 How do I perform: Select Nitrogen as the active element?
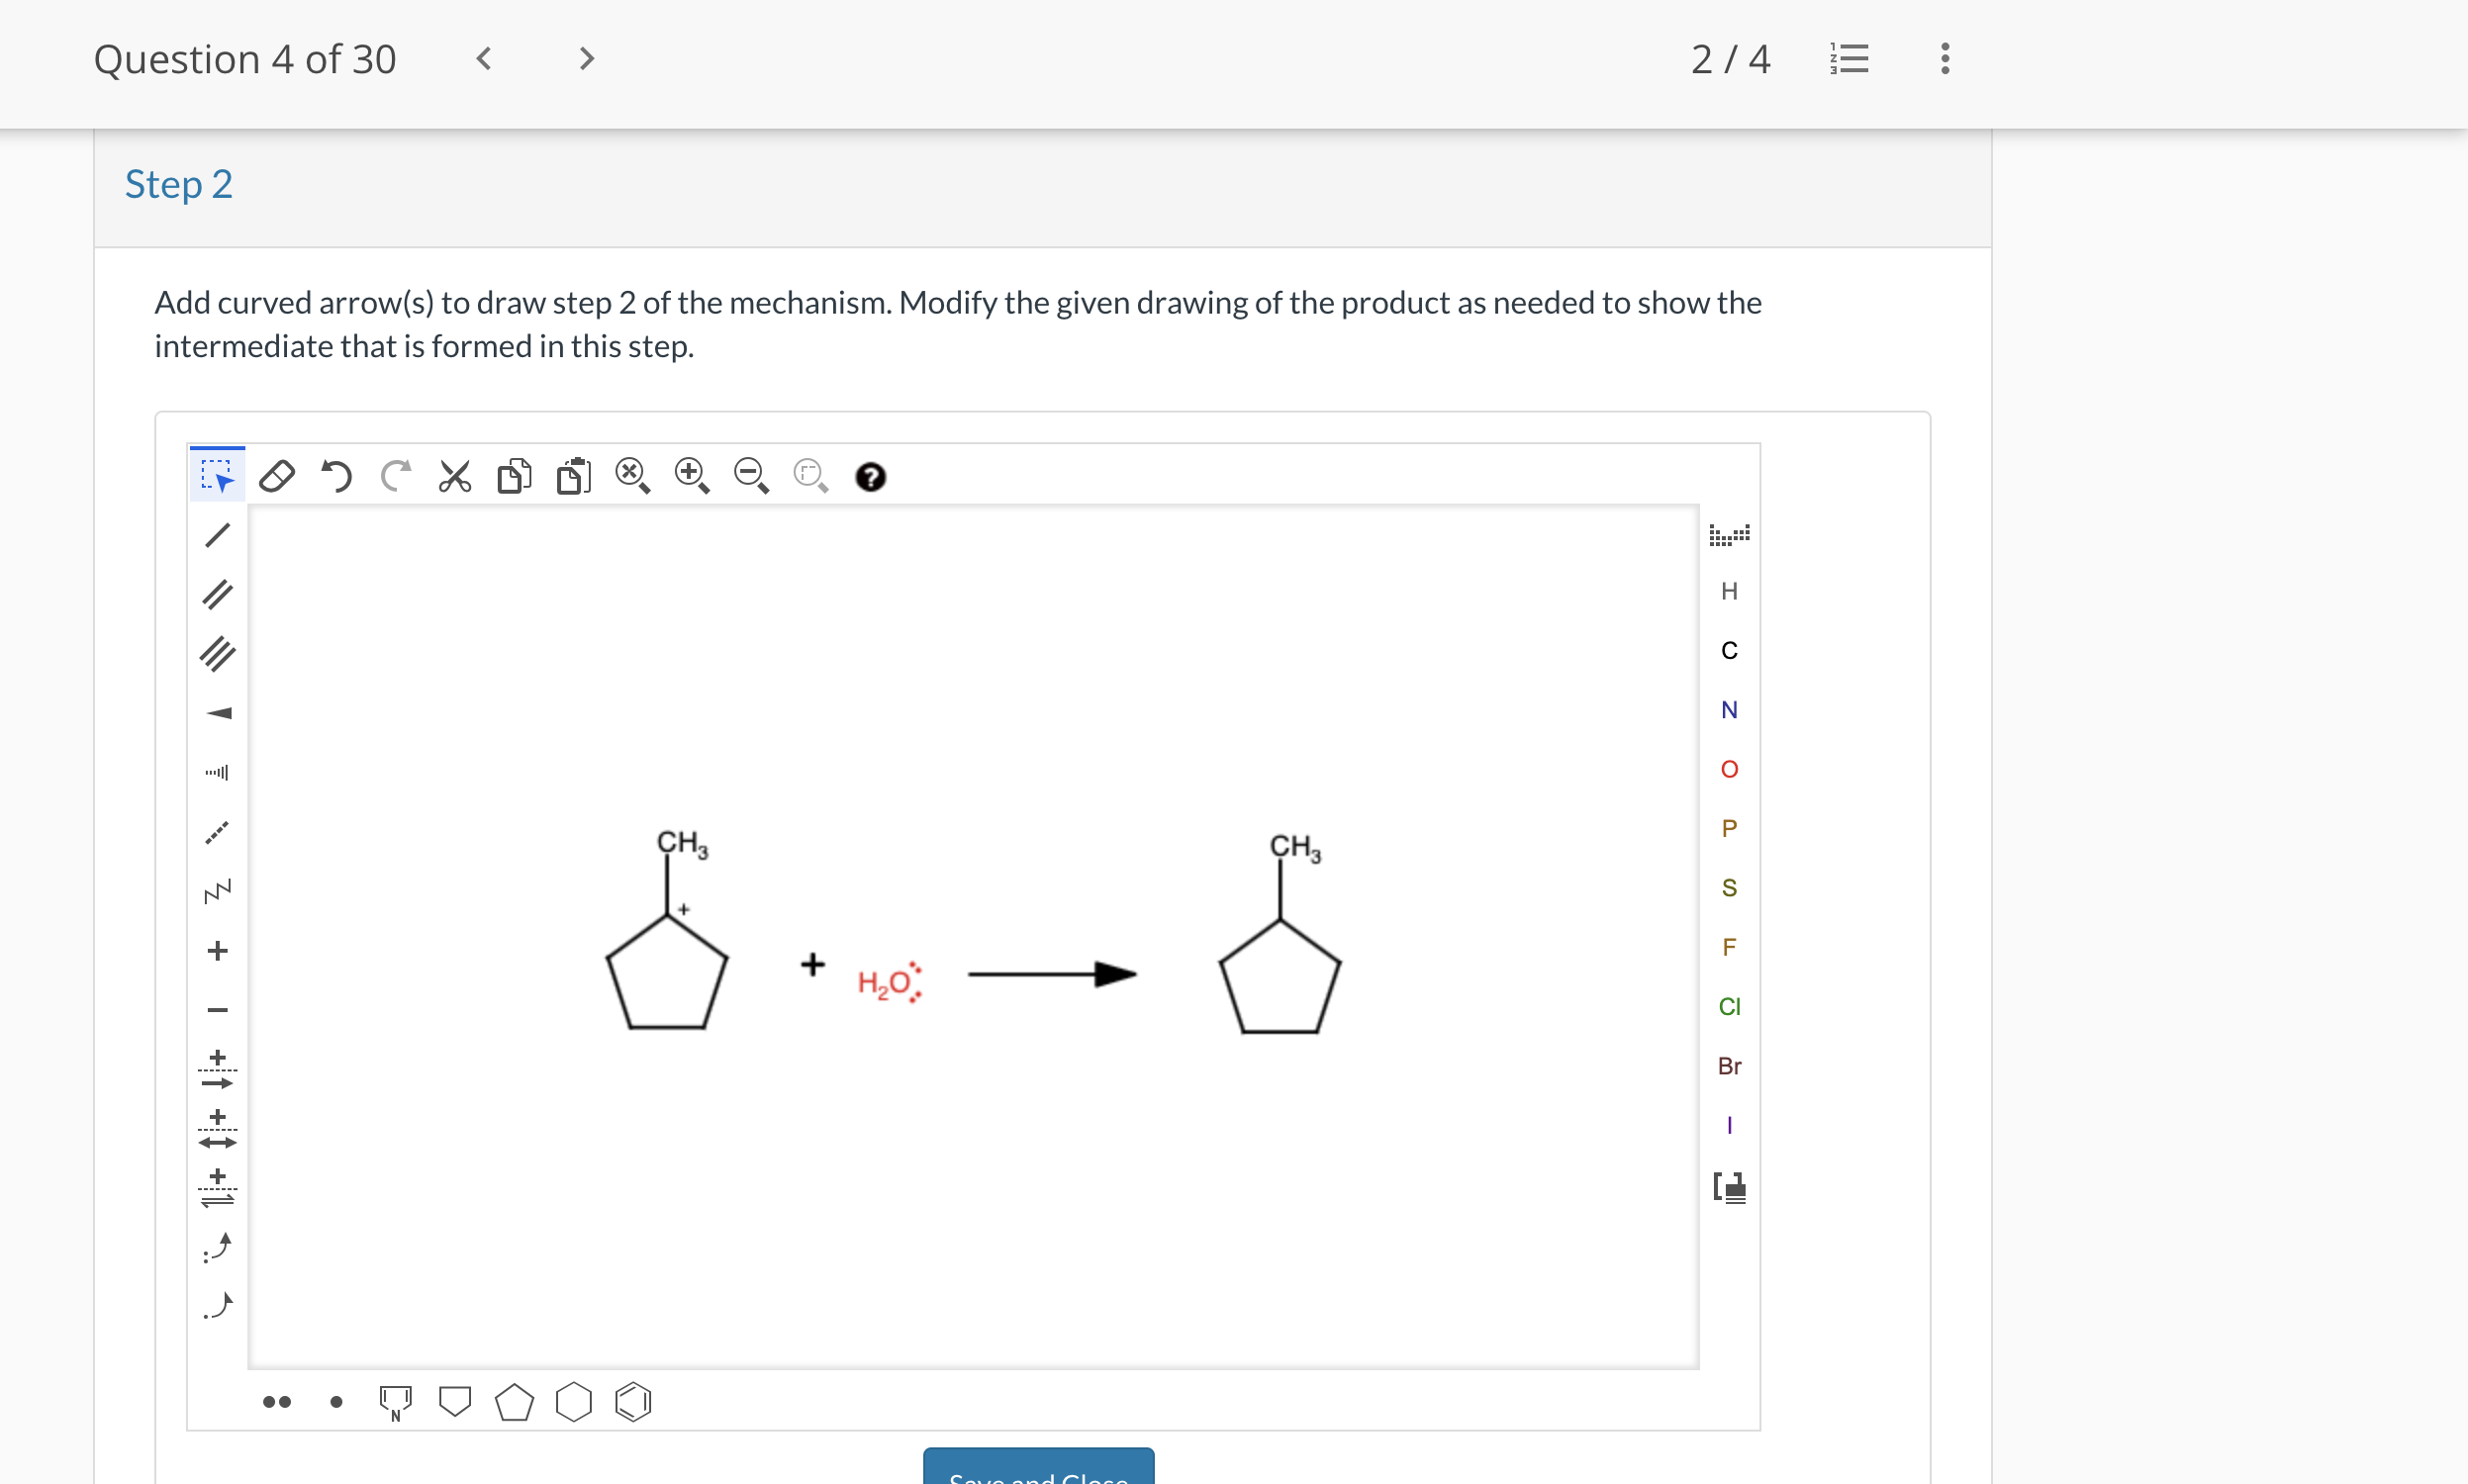1729,709
